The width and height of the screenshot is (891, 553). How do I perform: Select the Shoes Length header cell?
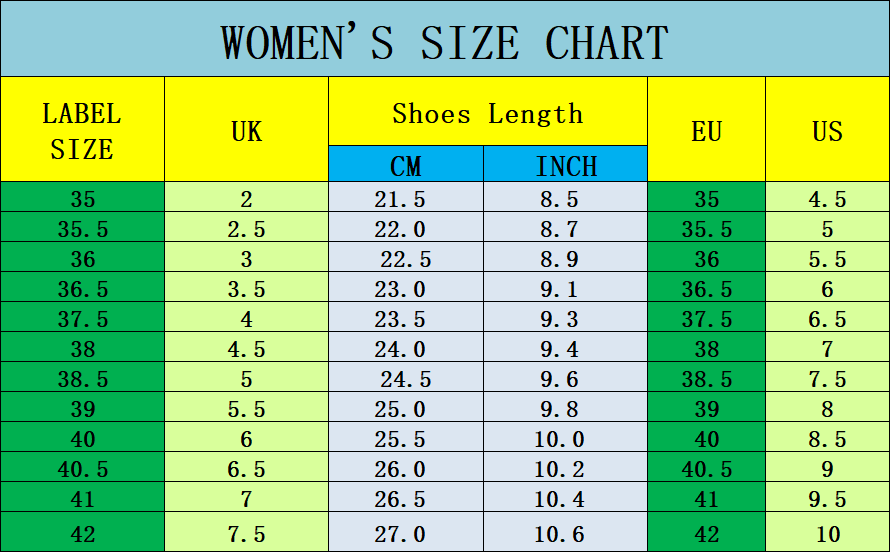(487, 113)
